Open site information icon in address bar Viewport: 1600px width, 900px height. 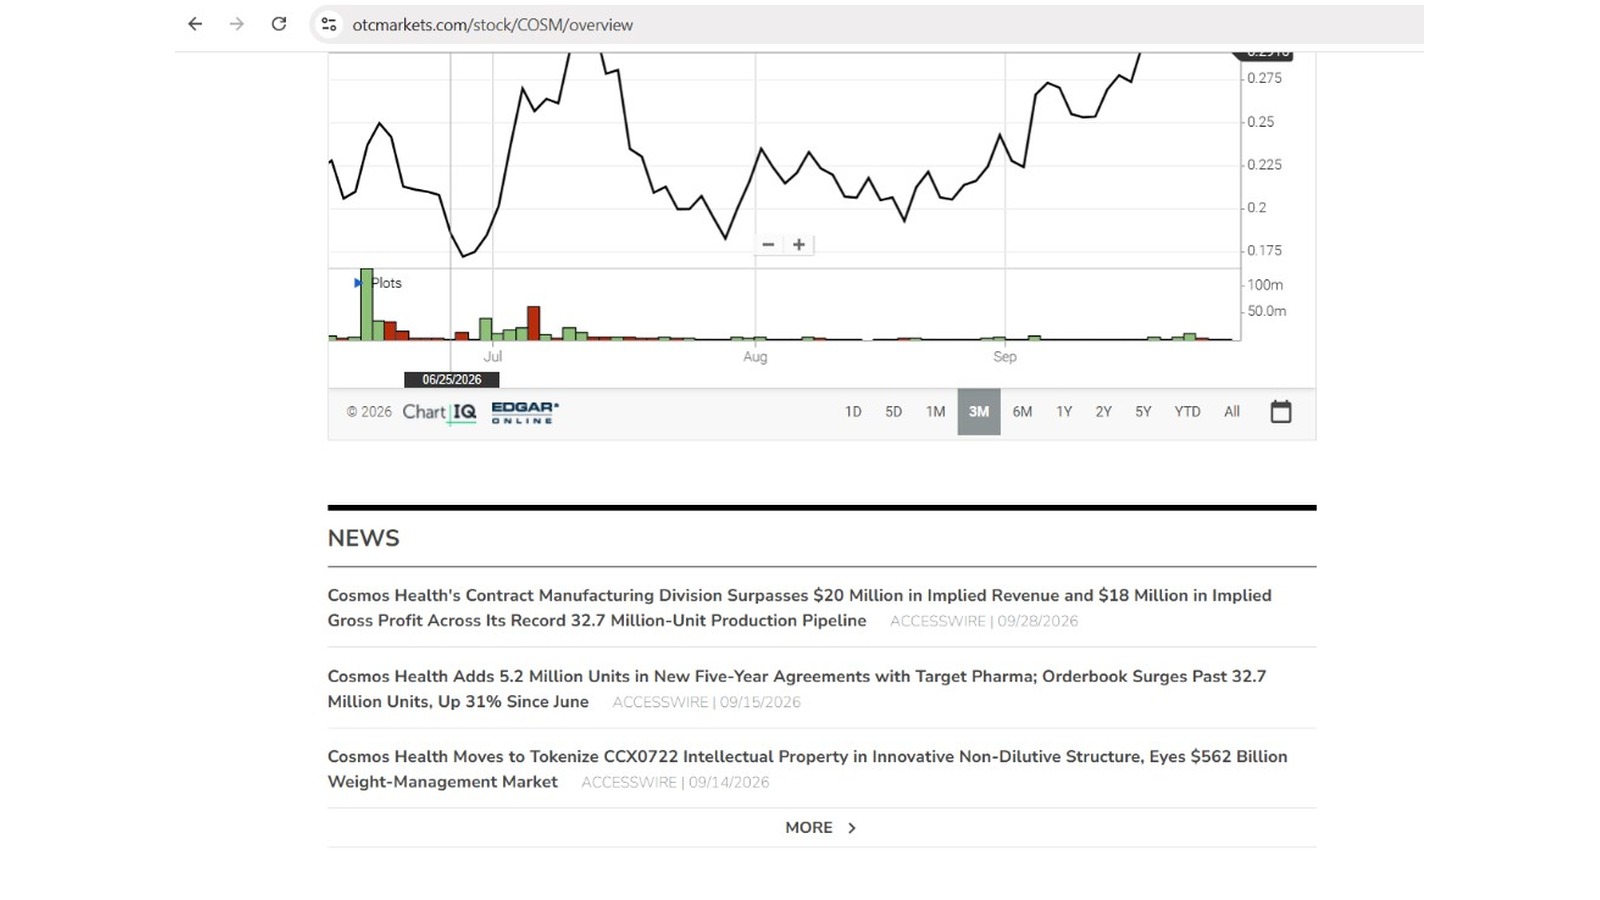(329, 24)
